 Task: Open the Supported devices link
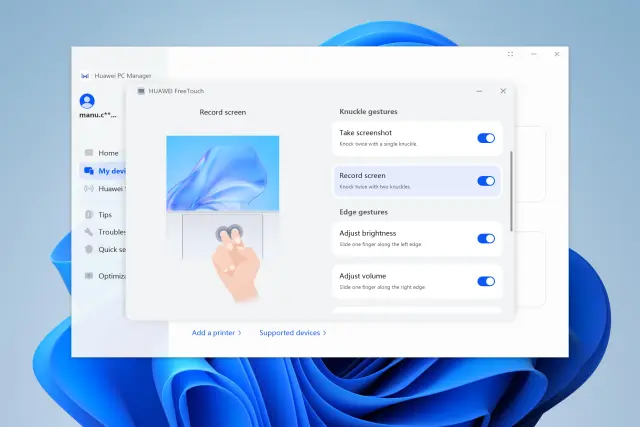[x=292, y=332]
